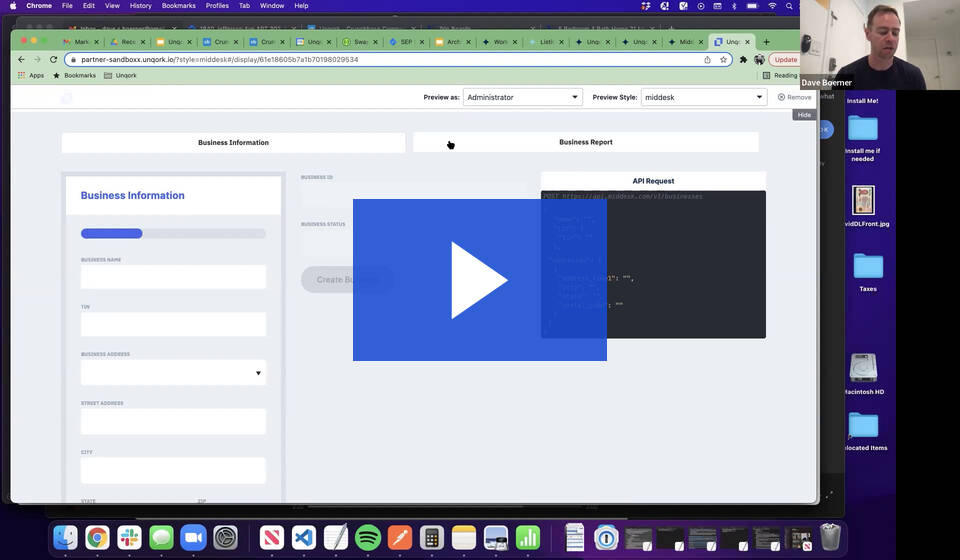Open Google Chrome from the Dock
This screenshot has width=960, height=560.
click(x=97, y=538)
